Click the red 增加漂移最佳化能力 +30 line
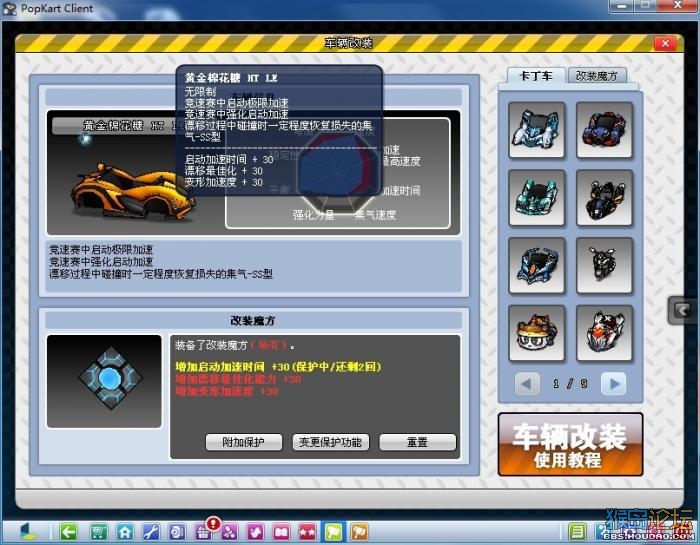Screen dimensions: 700x545 (238, 379)
